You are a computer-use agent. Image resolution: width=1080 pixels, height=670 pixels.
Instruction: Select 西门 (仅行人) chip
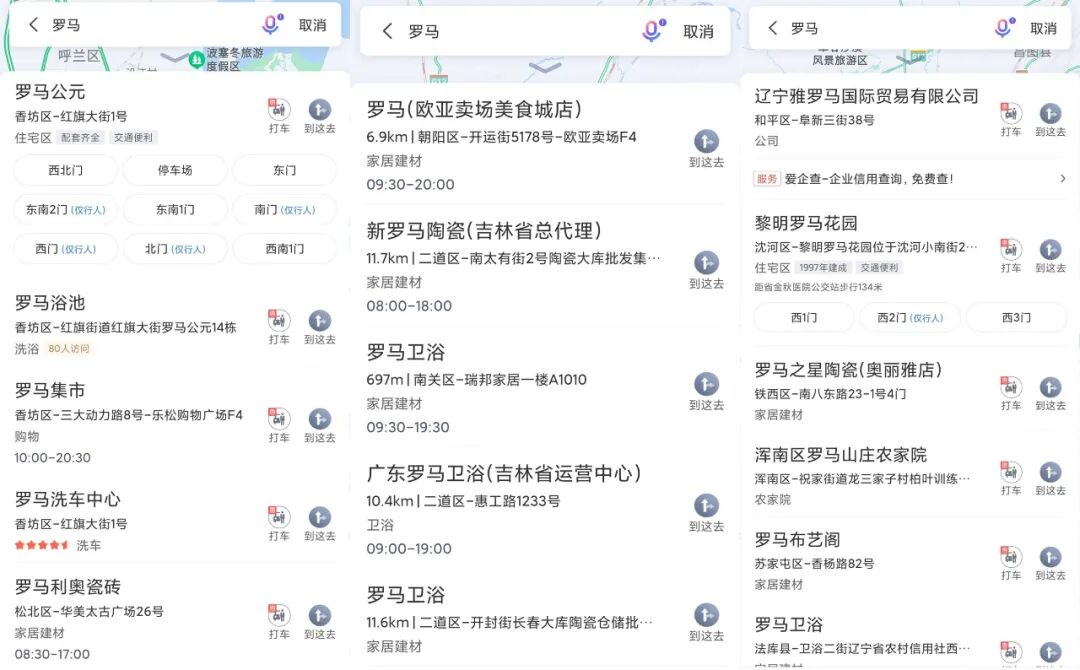click(x=65, y=249)
